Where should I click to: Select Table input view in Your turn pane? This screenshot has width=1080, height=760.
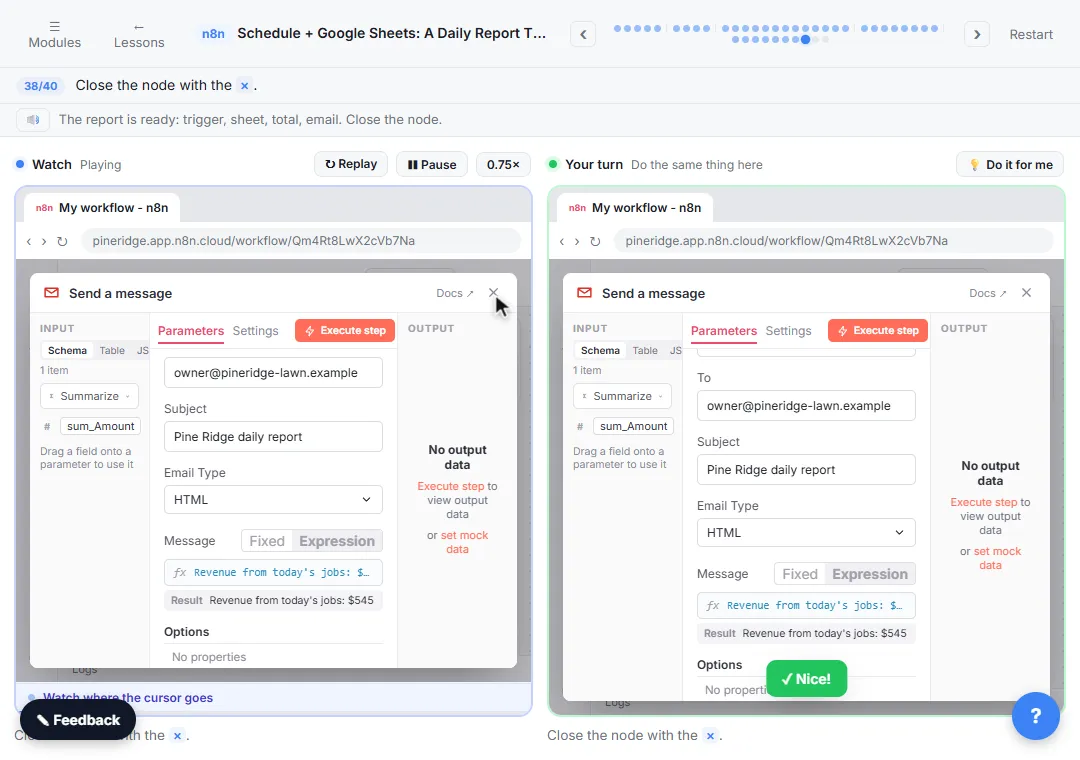645,350
